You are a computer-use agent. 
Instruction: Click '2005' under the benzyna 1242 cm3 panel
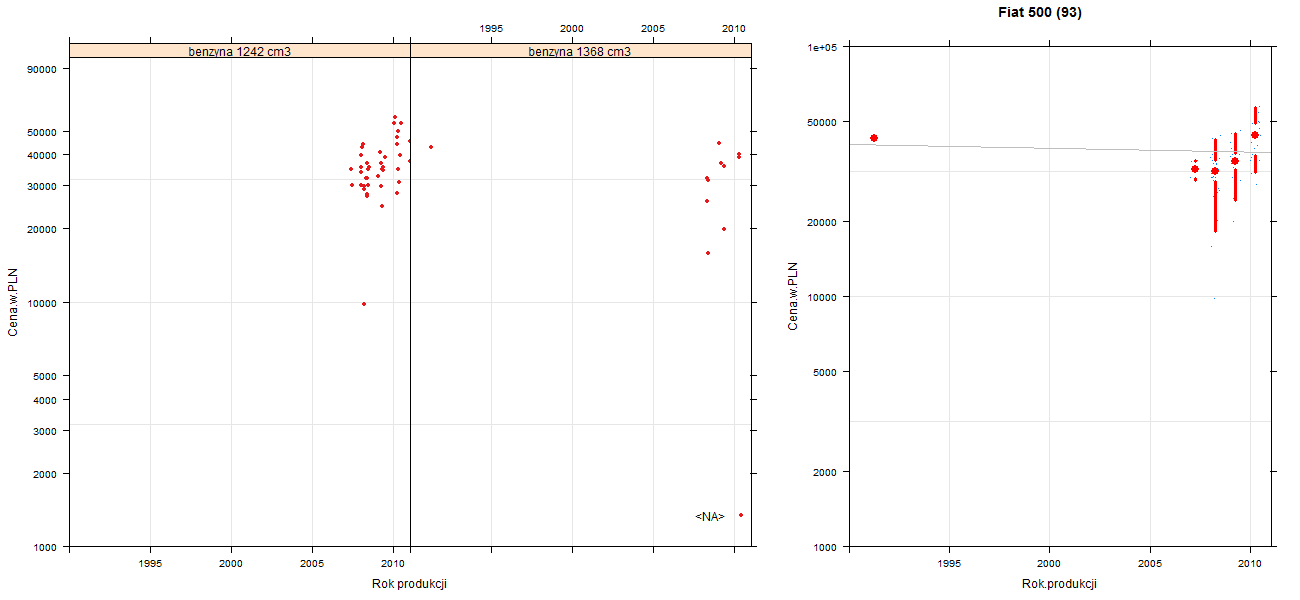tap(313, 564)
